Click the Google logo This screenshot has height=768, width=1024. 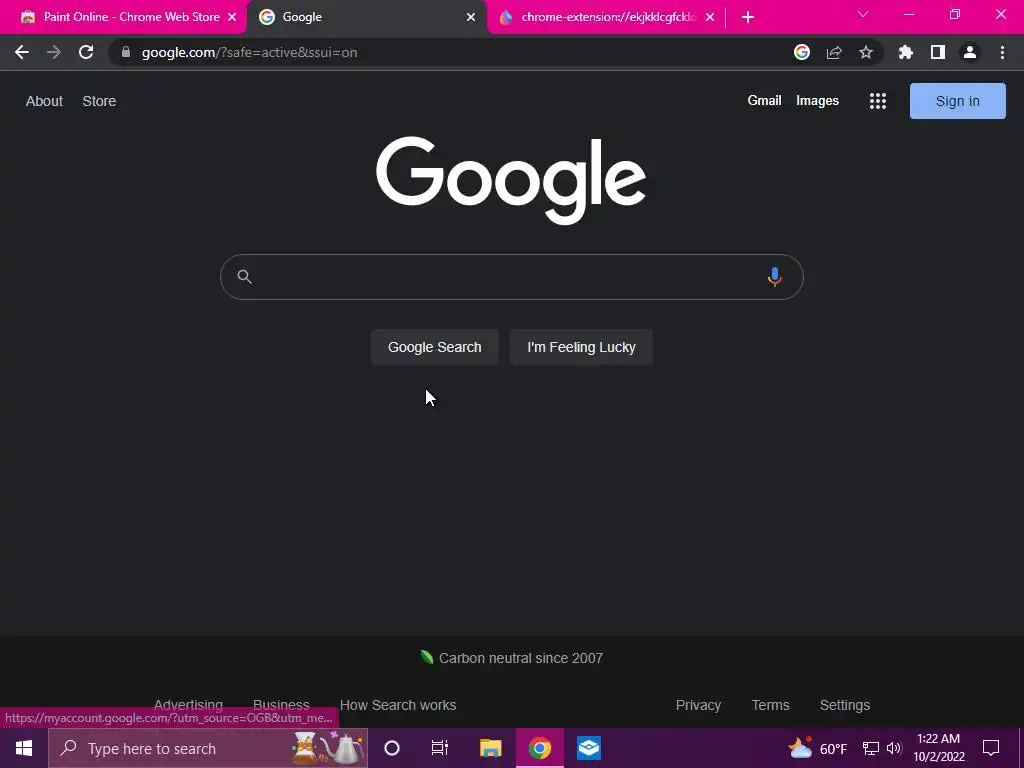tap(511, 180)
